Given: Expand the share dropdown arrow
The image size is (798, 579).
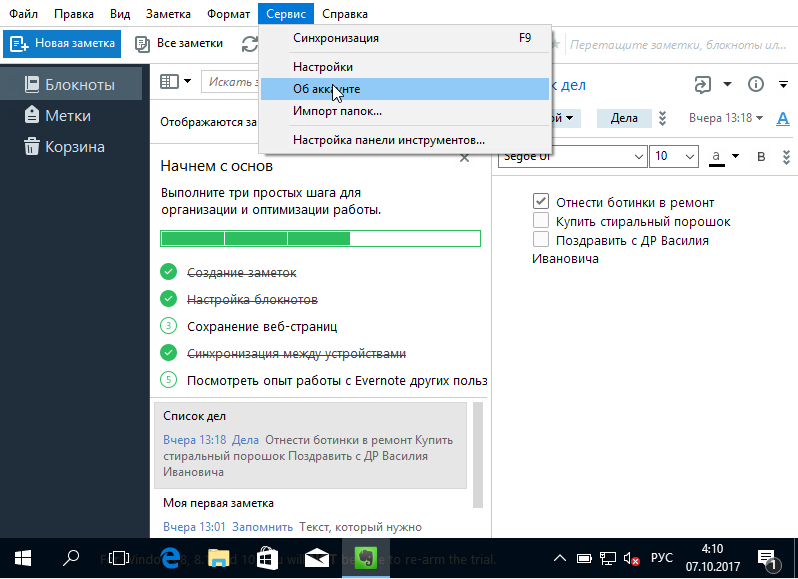Looking at the screenshot, I should tap(728, 84).
